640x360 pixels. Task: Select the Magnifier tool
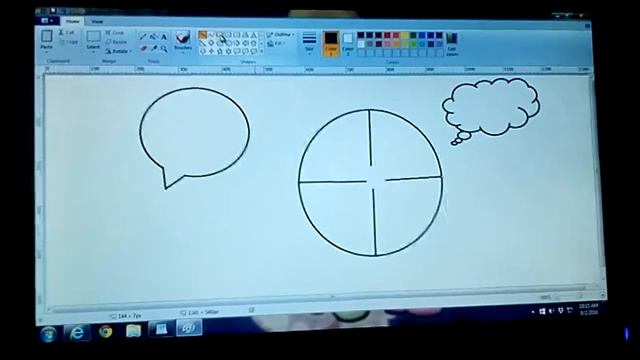(164, 49)
